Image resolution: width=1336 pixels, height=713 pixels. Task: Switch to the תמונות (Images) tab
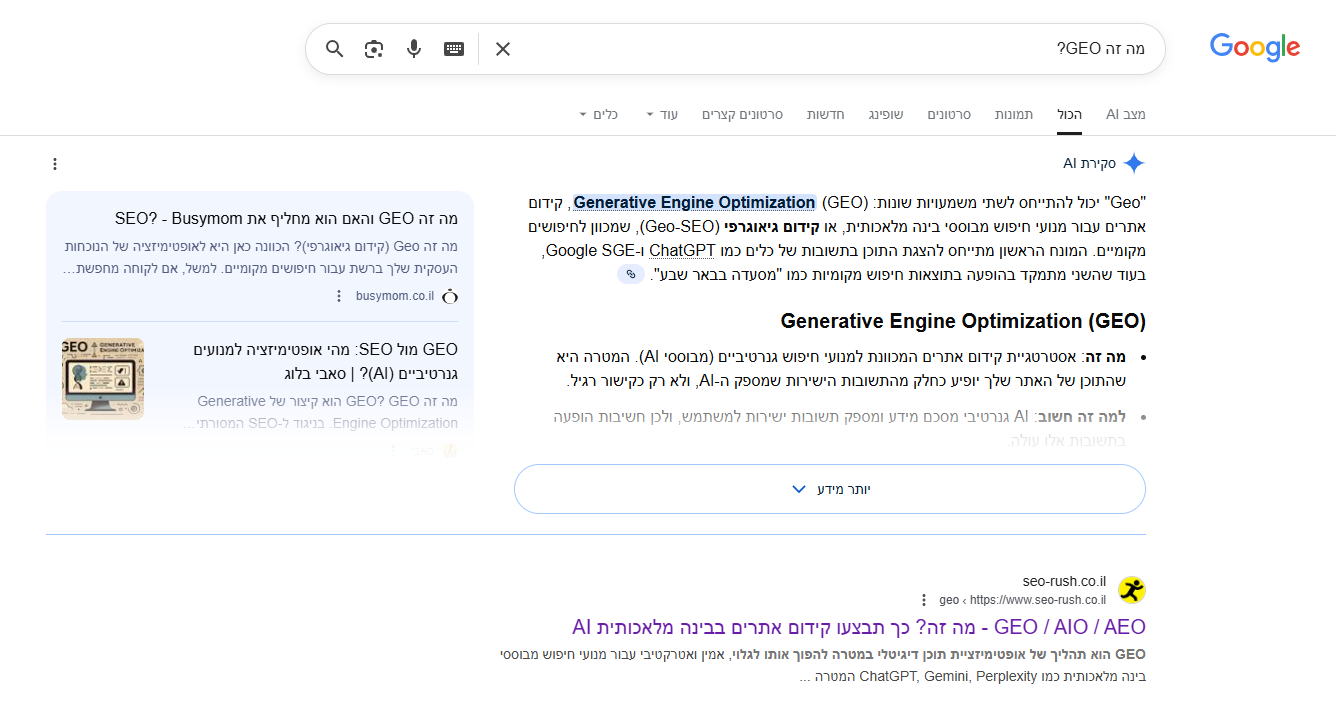point(1013,115)
